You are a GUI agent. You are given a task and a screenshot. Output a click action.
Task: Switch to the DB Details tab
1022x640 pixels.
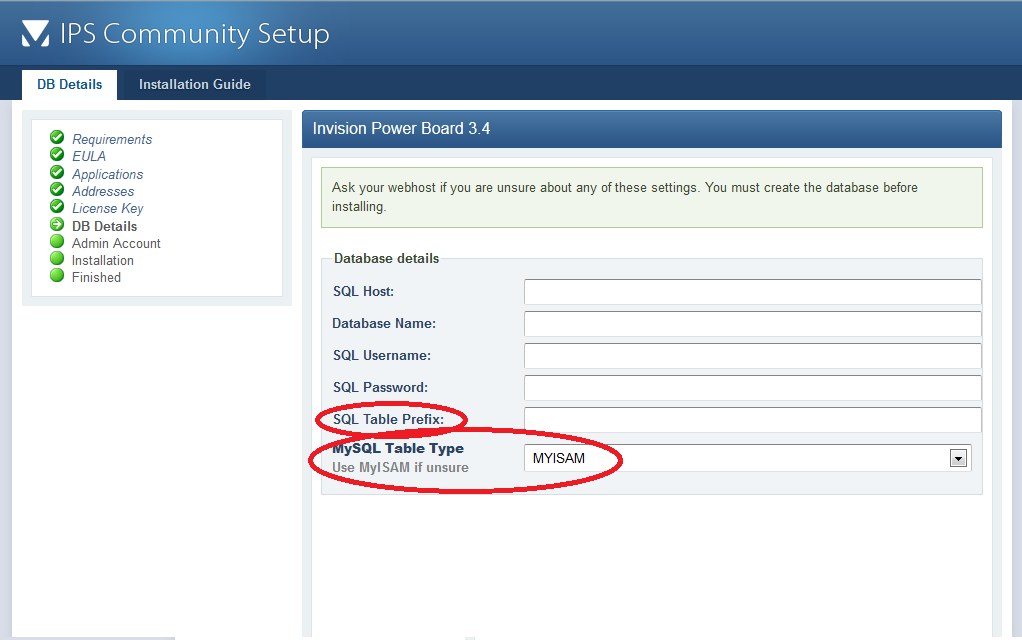pos(70,85)
